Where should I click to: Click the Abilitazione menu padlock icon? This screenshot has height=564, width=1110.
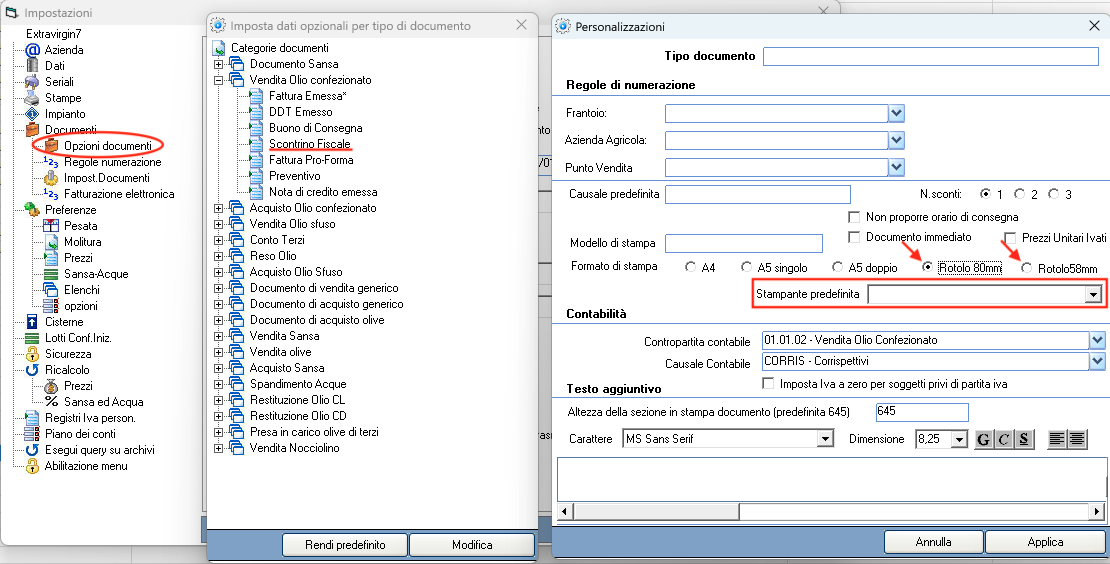[x=33, y=466]
